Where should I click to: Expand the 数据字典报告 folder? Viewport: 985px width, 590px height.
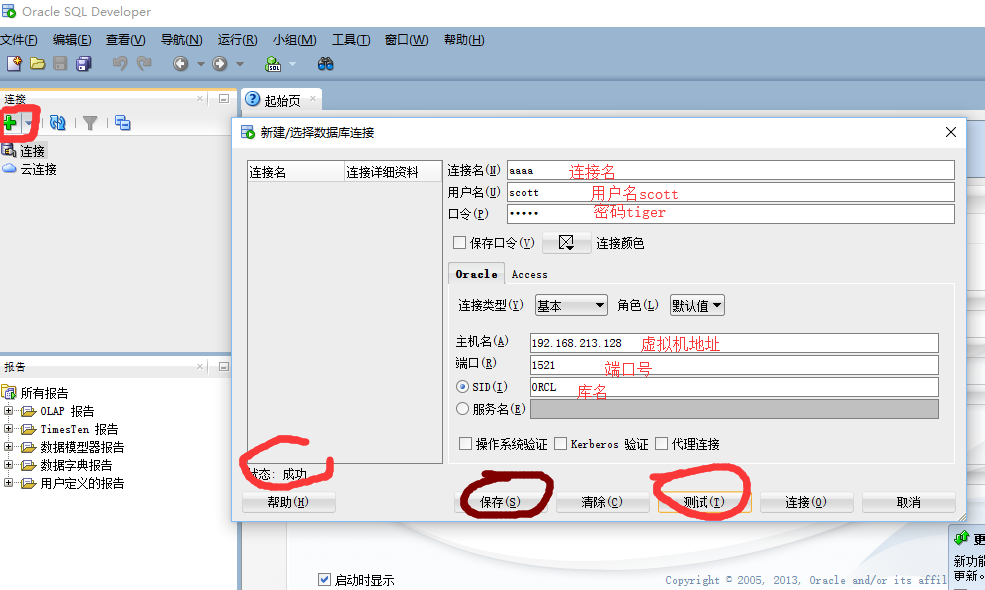click(x=8, y=465)
